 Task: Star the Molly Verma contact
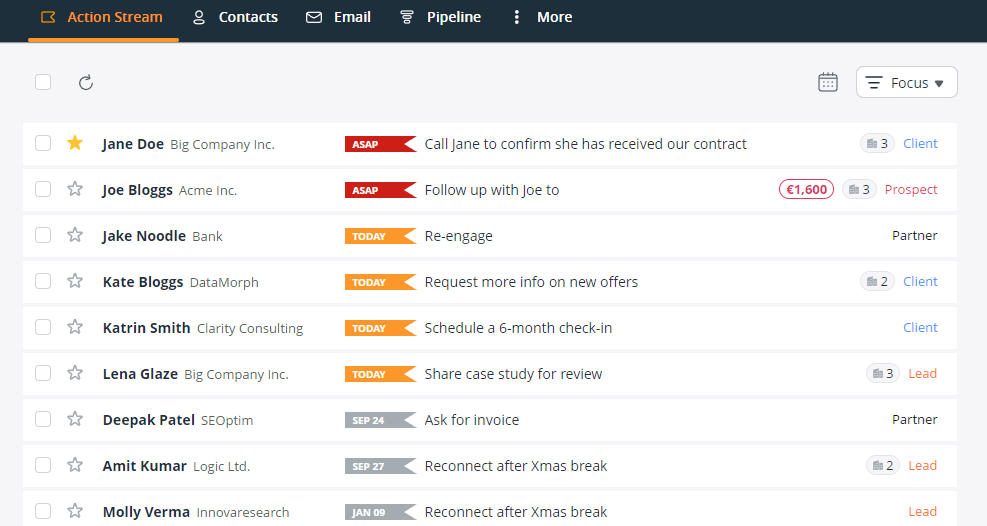75,510
